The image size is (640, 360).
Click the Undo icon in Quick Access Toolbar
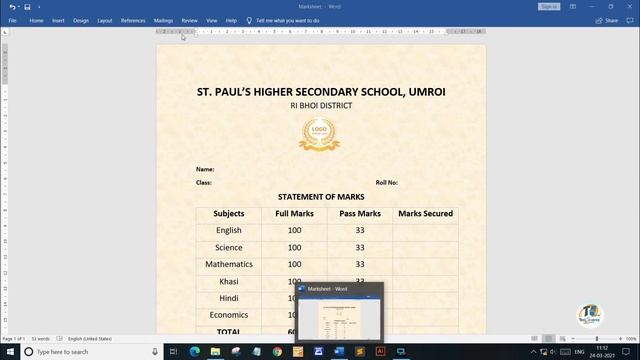tap(12, 7)
